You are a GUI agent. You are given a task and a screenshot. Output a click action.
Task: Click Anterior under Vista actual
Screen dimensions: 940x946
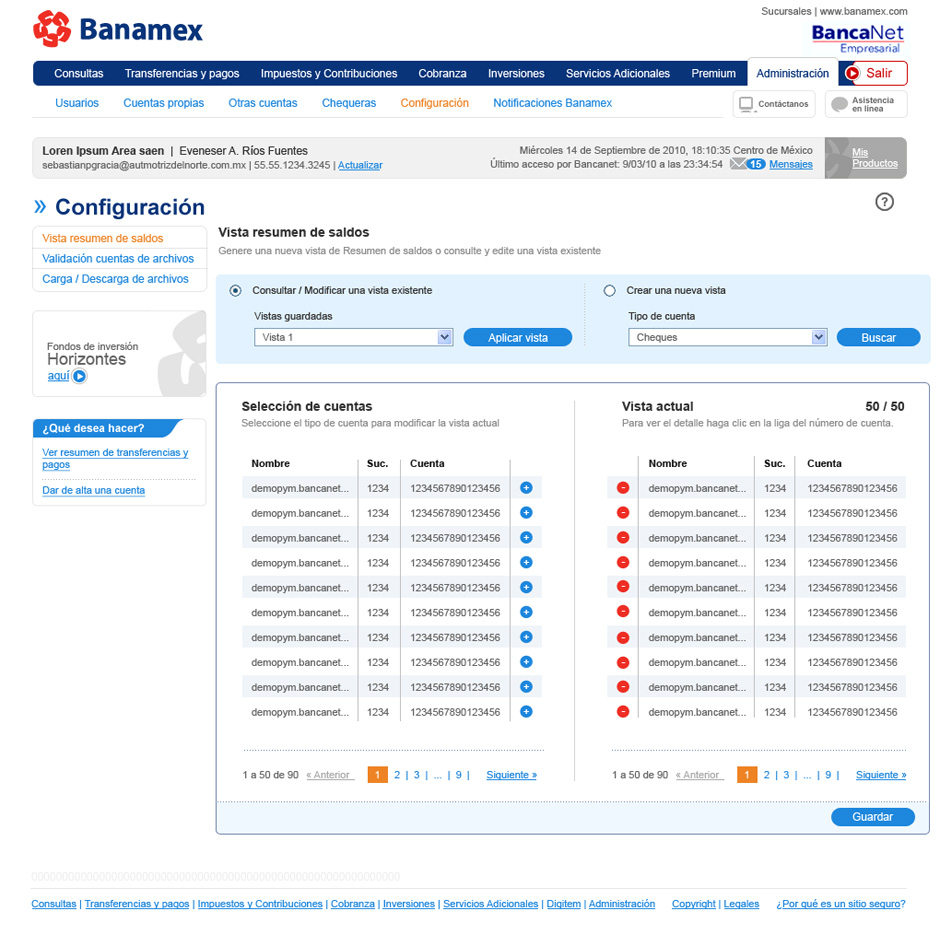[x=698, y=775]
